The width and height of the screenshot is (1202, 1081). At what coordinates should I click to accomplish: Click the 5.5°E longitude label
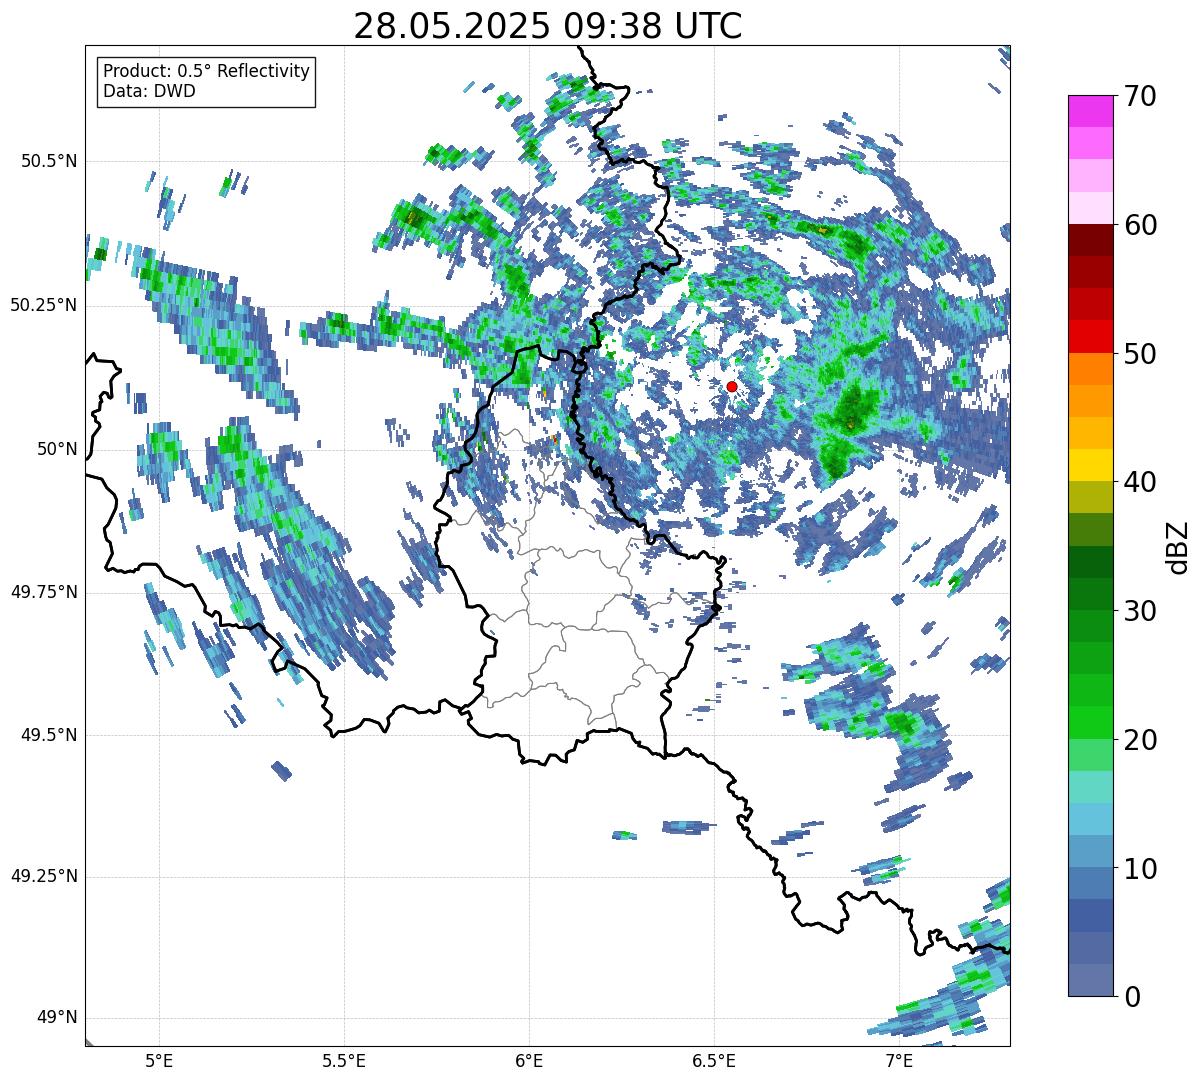tap(344, 1060)
